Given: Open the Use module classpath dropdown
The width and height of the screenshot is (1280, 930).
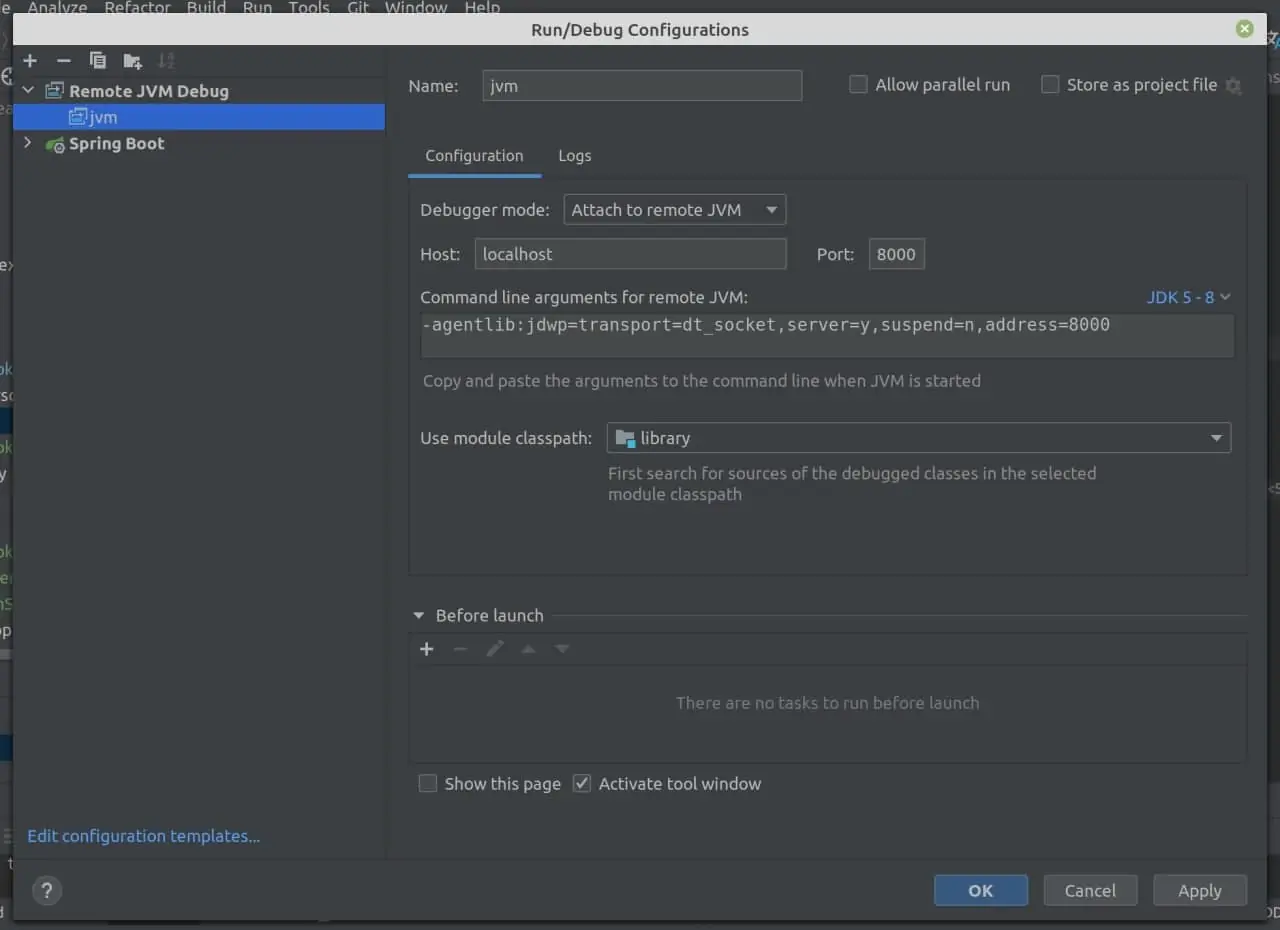Looking at the screenshot, I should [918, 438].
